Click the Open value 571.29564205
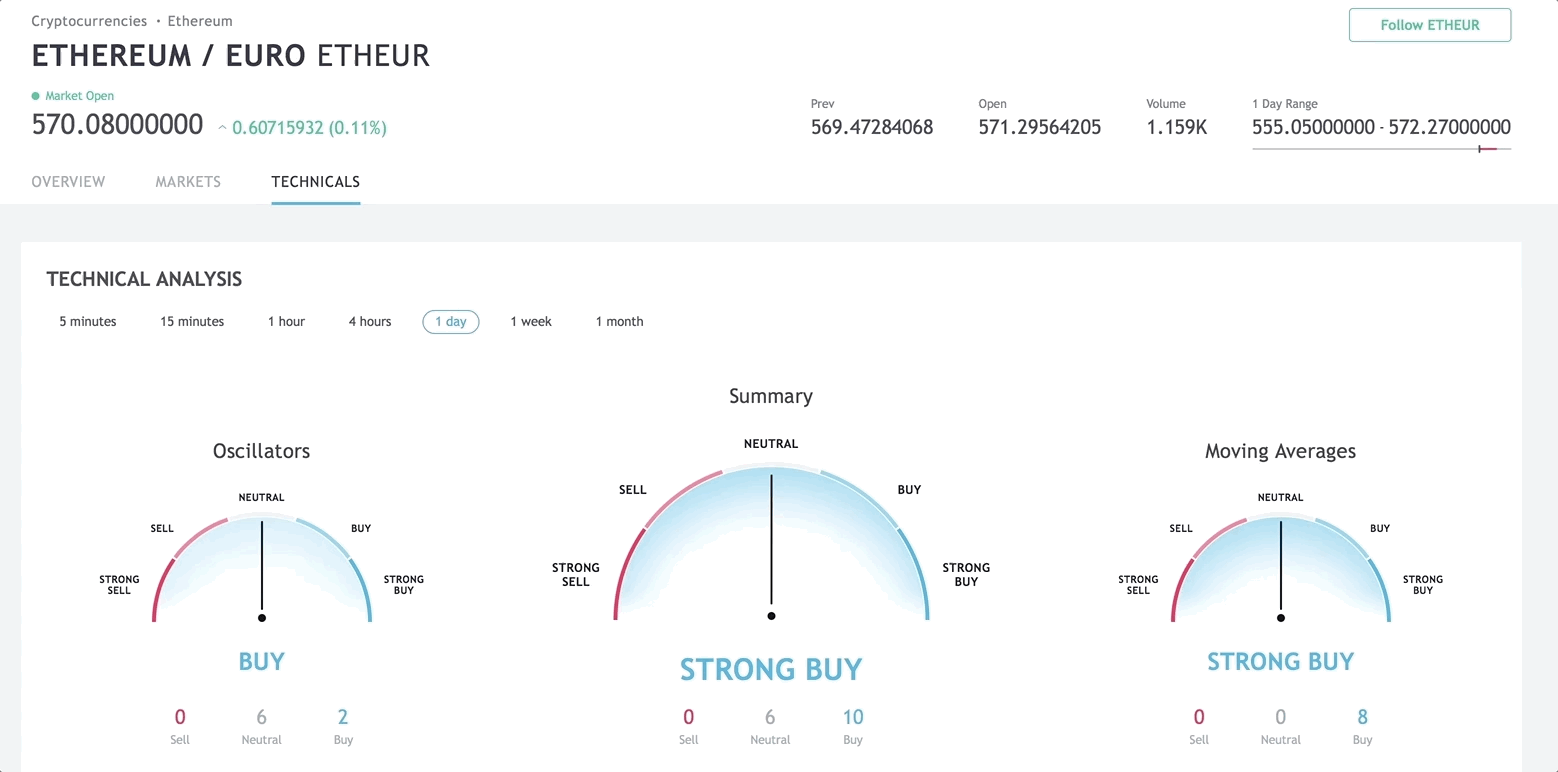Viewport: 1558px width, 772px height. [x=1040, y=127]
